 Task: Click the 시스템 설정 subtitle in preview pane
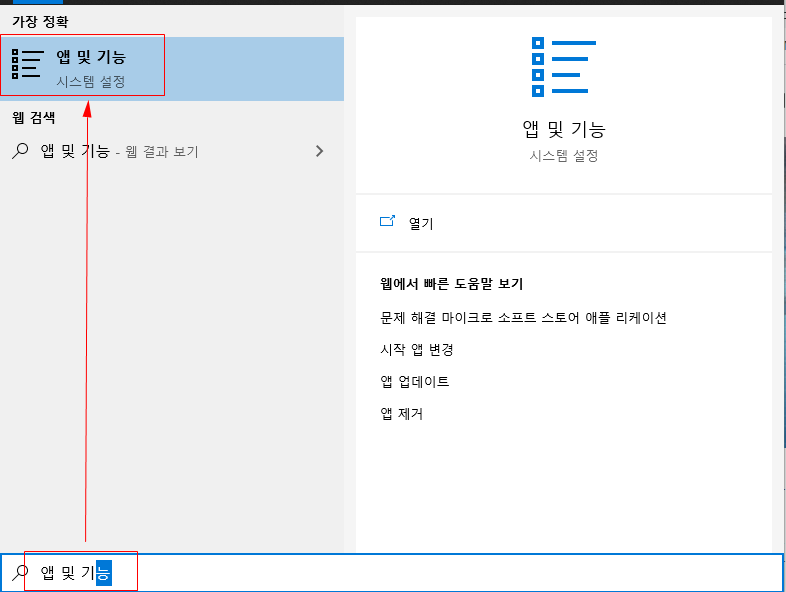point(564,155)
